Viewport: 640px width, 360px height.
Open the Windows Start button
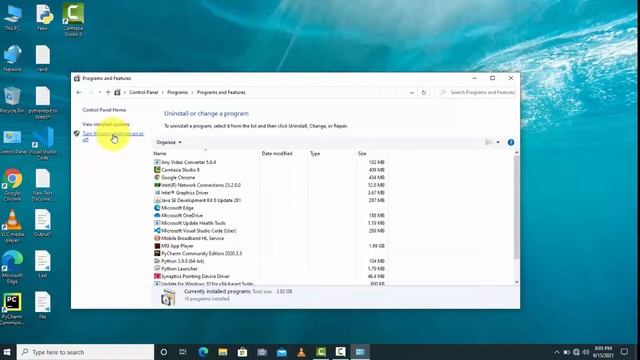[7, 352]
